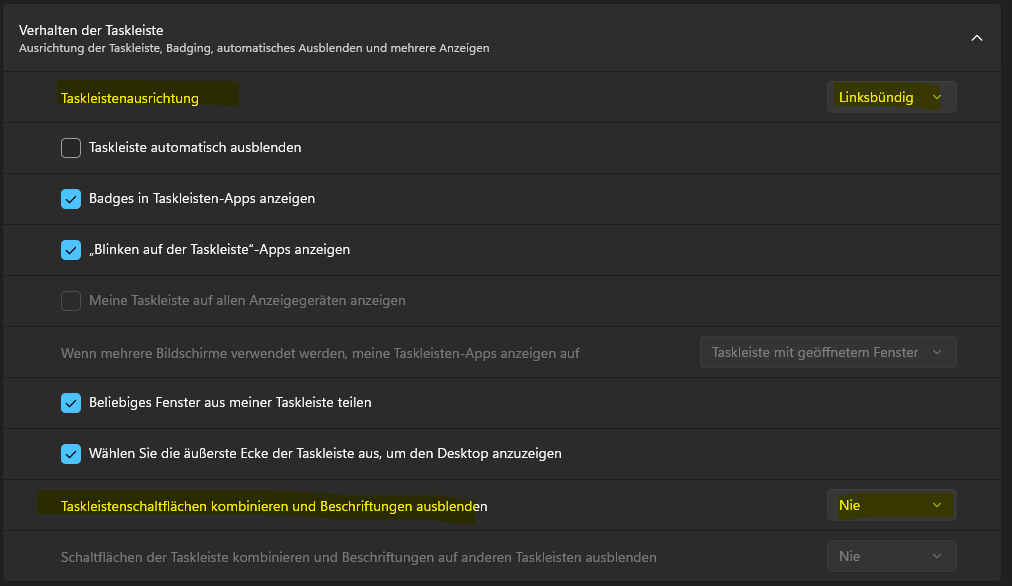Disable Blinken auf der Taskleiste Apps anzeigen
The width and height of the screenshot is (1012, 586).
(x=71, y=249)
